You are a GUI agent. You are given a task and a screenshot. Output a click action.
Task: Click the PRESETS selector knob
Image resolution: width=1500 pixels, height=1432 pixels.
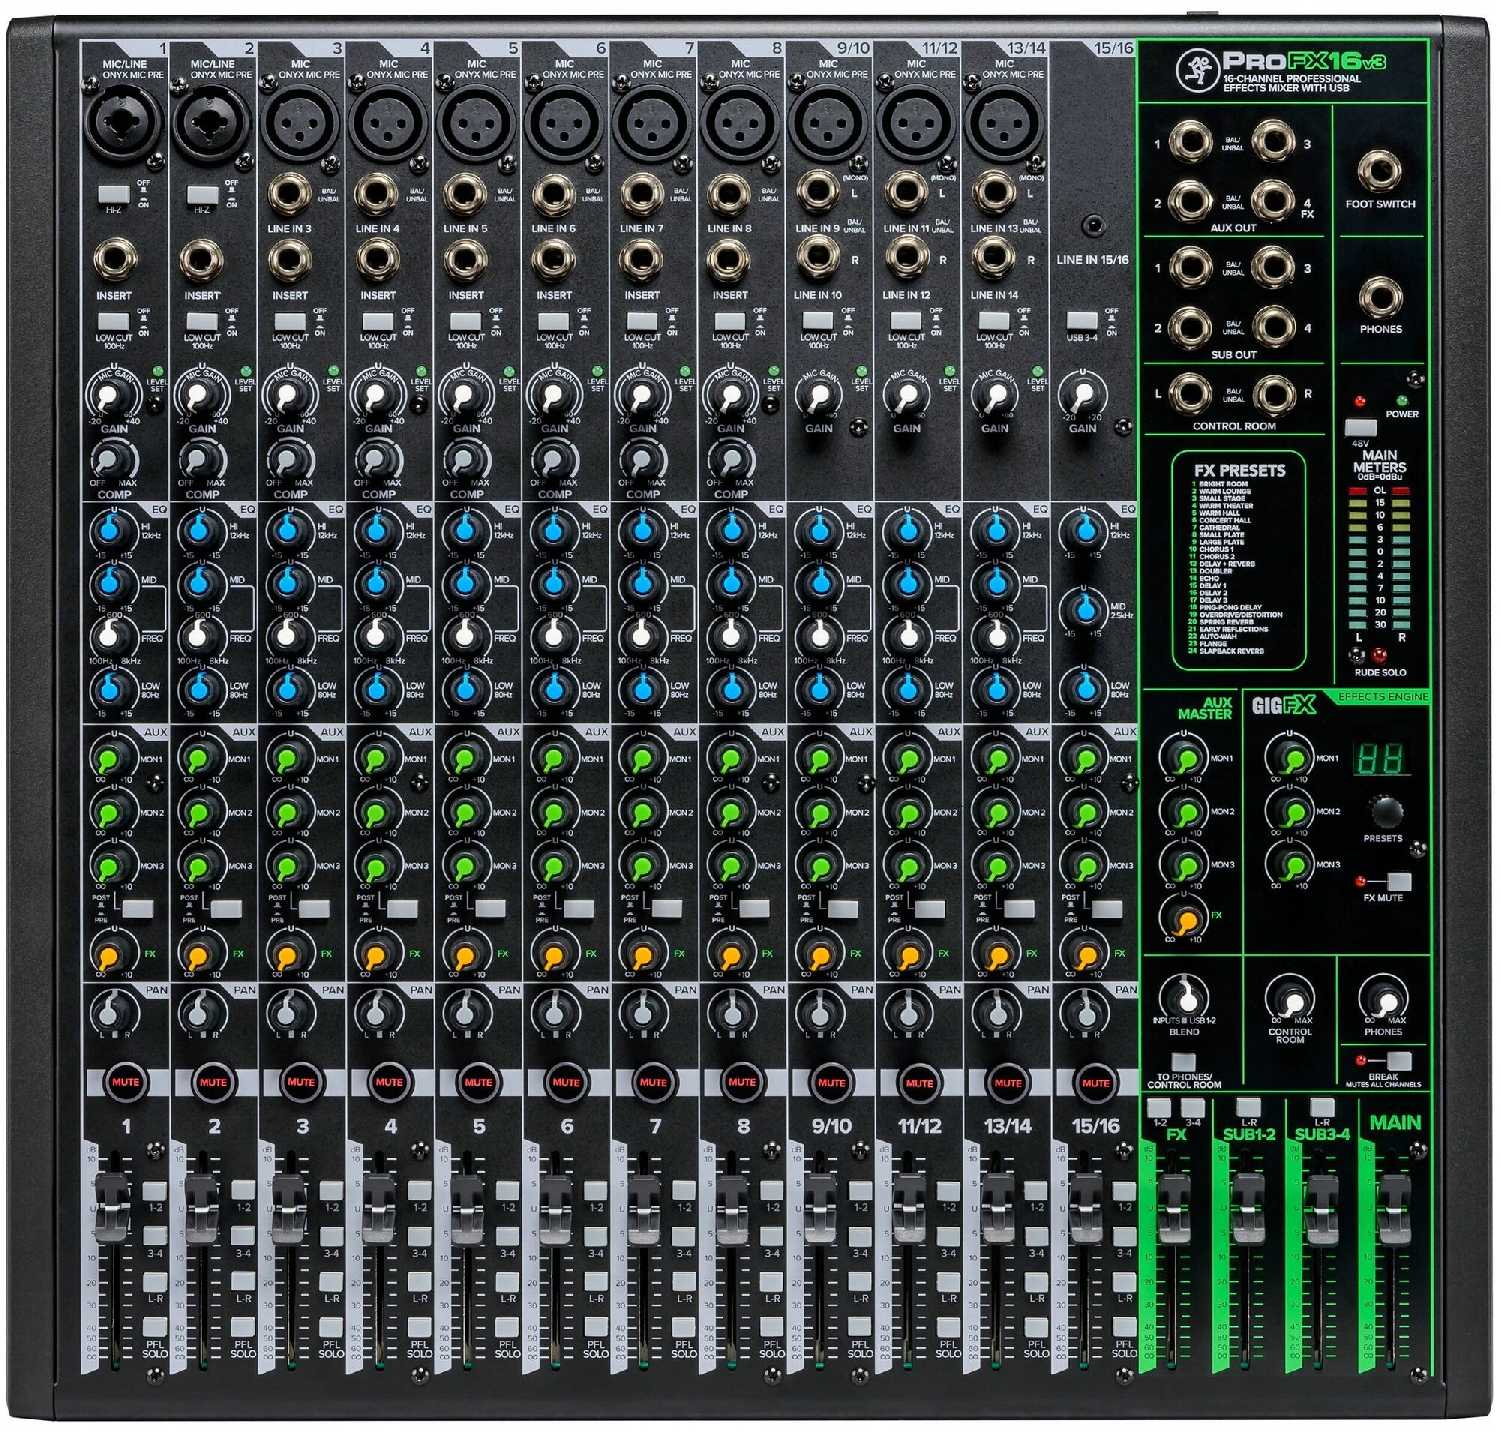tap(1385, 810)
